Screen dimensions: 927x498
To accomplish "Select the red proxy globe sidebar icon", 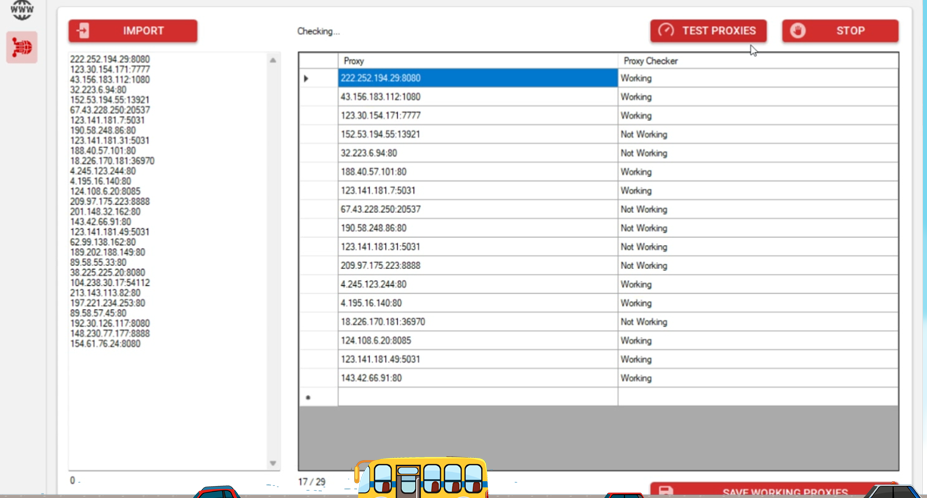I will [22, 47].
